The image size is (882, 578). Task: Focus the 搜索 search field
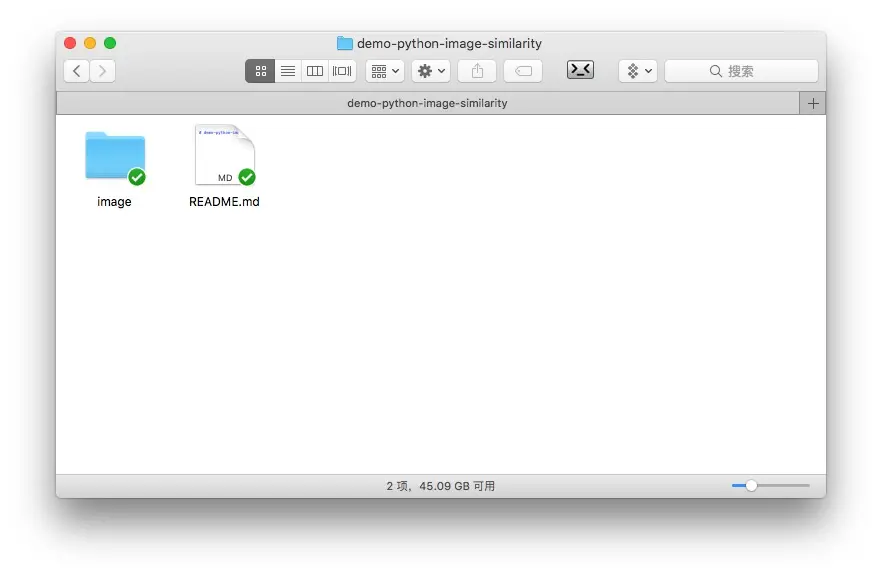point(741,71)
